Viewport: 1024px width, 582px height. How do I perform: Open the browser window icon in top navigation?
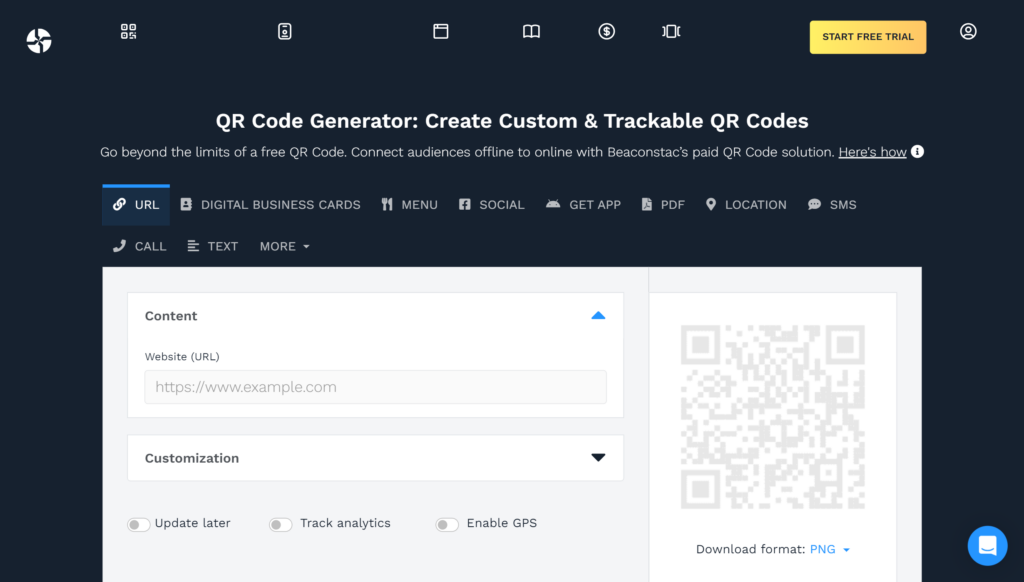pyautogui.click(x=440, y=31)
